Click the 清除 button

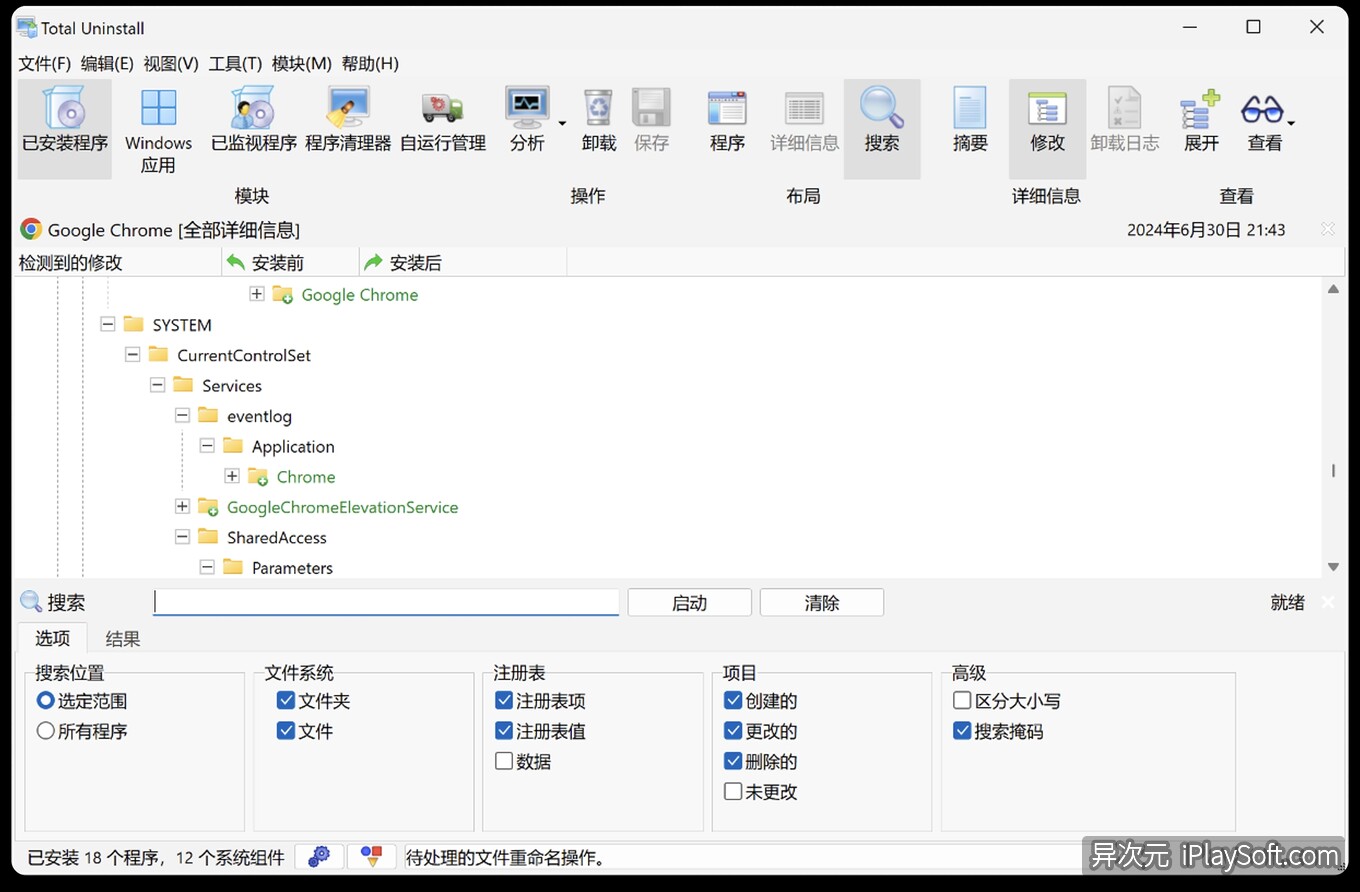point(820,602)
